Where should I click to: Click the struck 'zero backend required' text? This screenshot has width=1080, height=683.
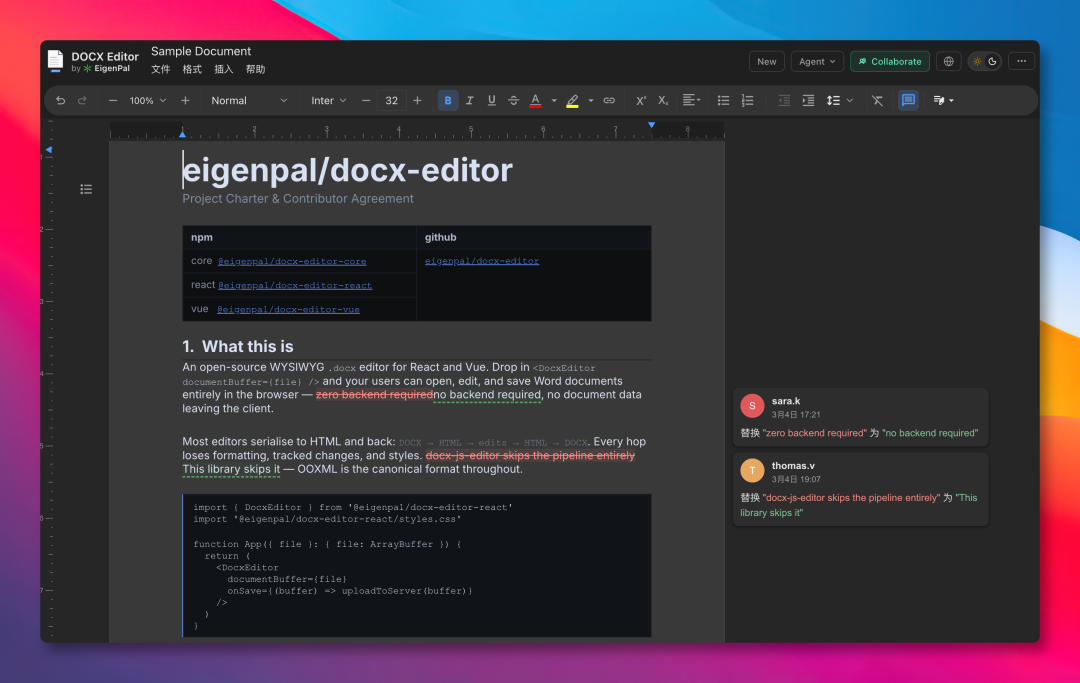coord(374,395)
